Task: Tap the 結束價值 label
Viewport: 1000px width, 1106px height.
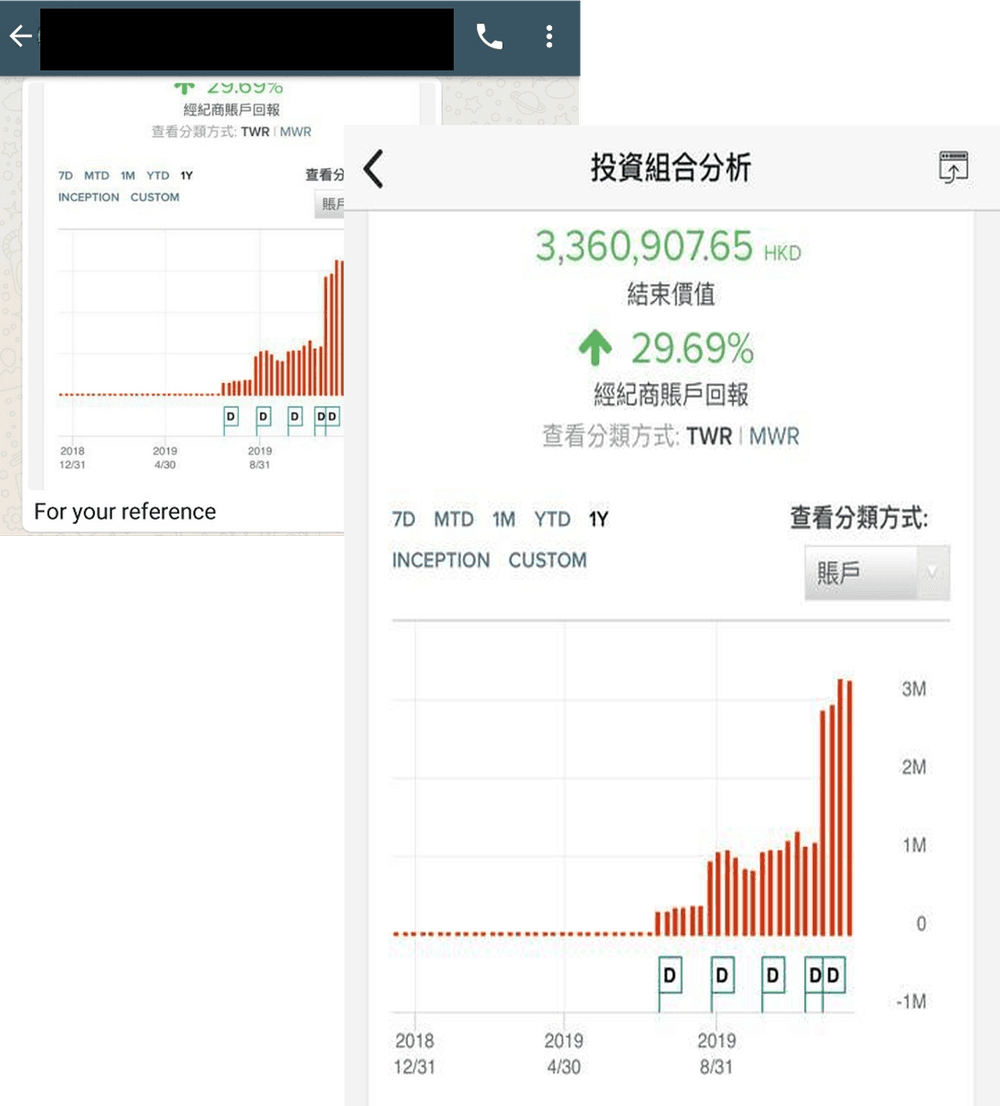Action: [x=671, y=294]
